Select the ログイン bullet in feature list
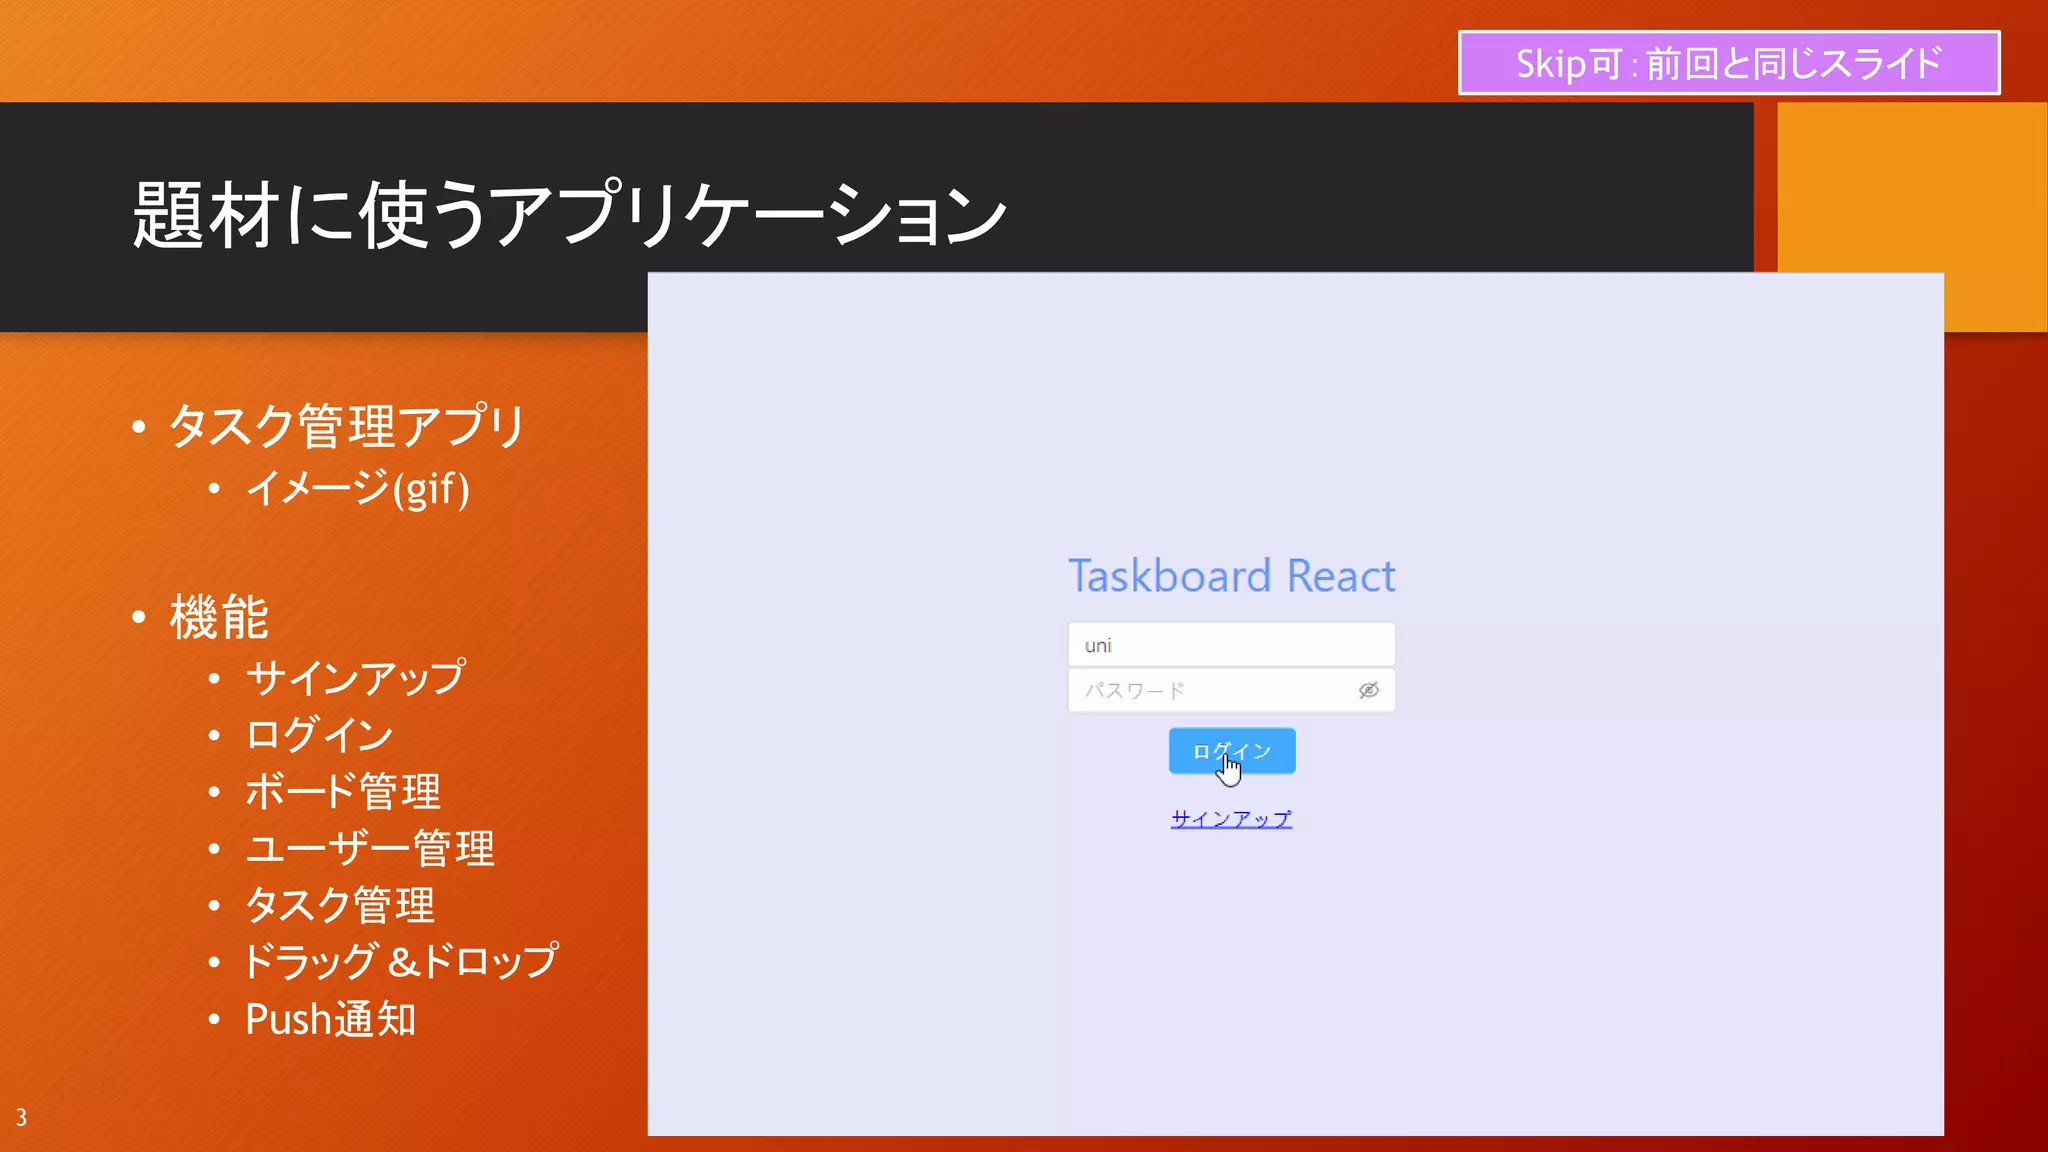Screen dimensions: 2048x1152 [x=319, y=735]
